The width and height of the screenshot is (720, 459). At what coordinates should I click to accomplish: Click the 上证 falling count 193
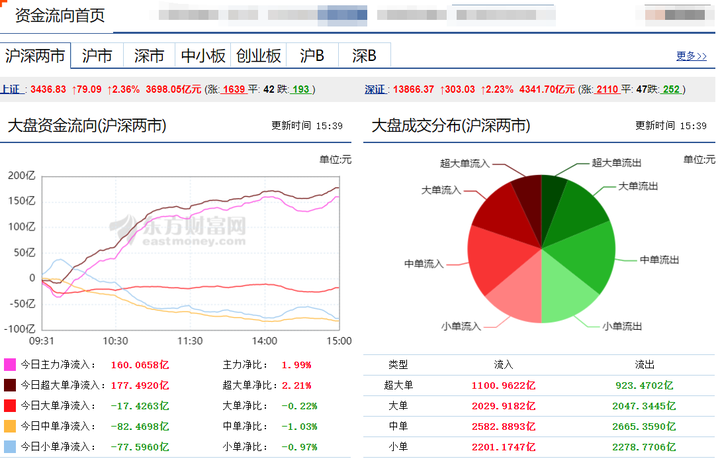[301, 89]
